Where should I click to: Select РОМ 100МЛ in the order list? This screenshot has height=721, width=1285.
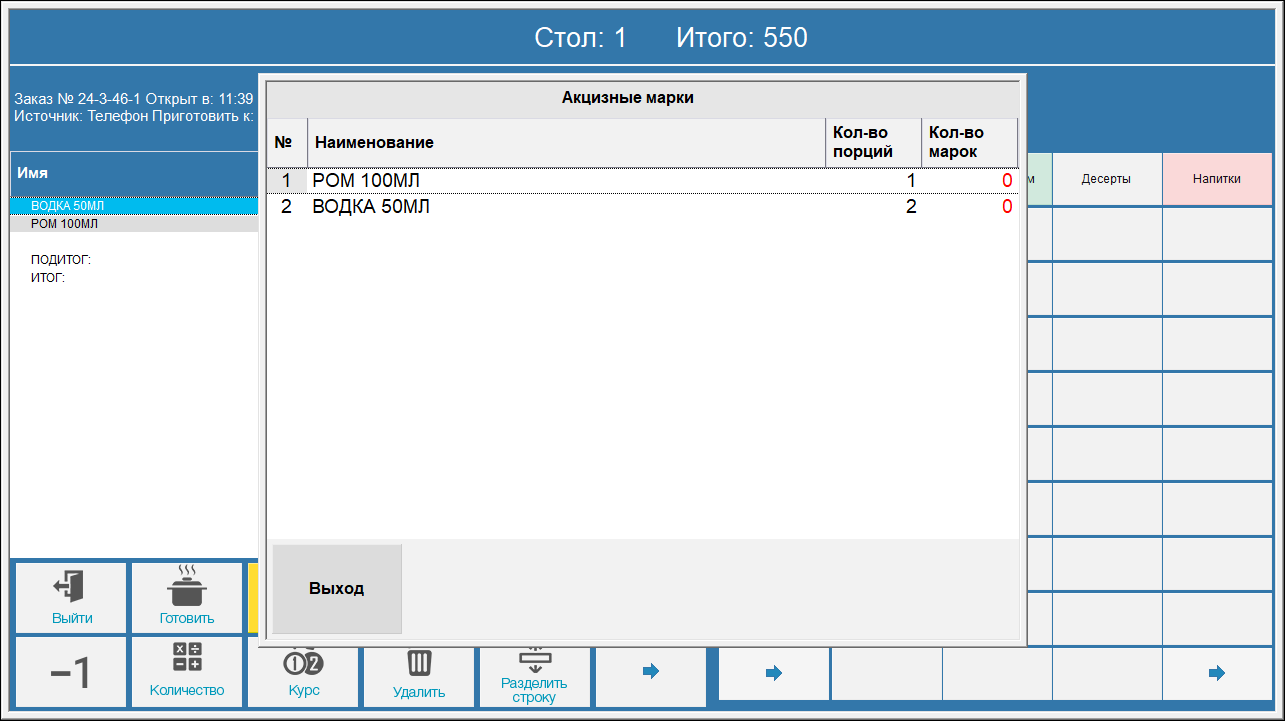[x=134, y=224]
